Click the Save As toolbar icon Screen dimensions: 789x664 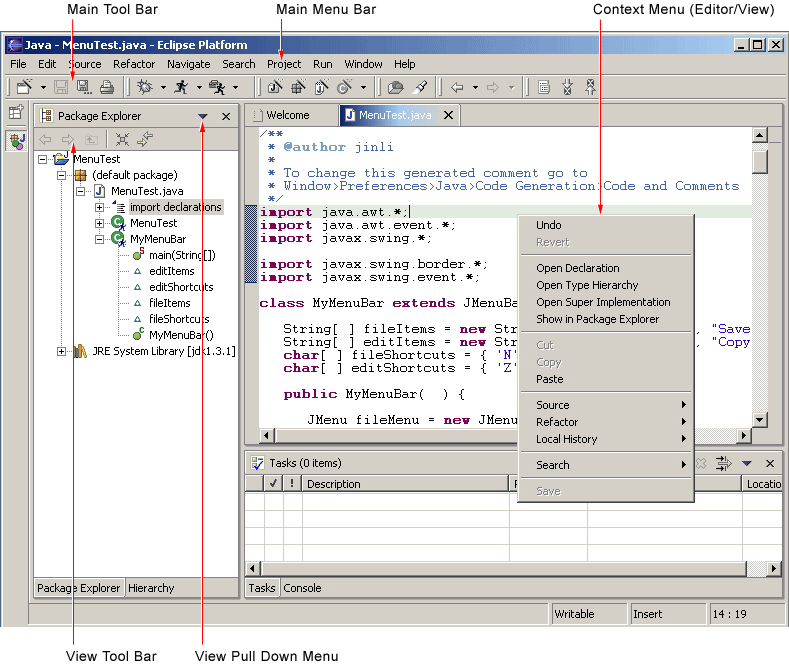click(x=84, y=87)
